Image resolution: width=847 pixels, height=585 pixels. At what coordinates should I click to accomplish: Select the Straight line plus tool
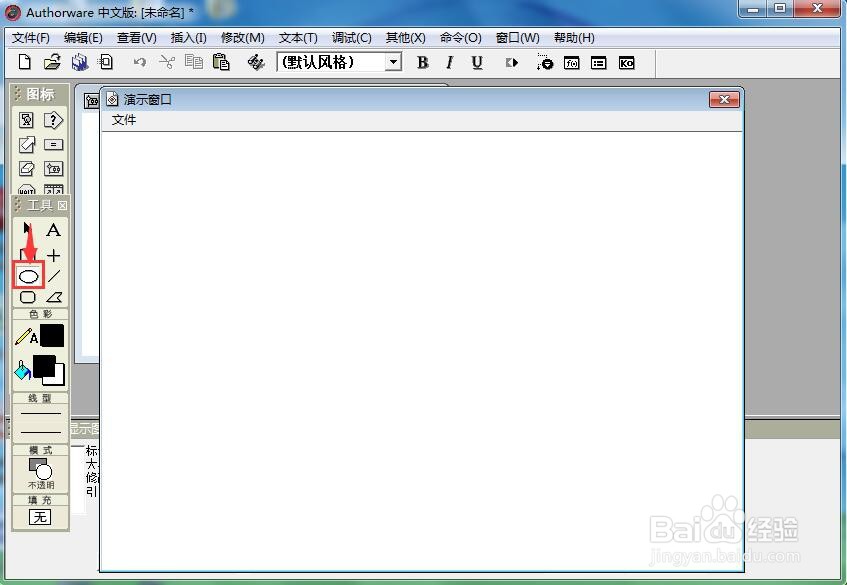coord(53,255)
